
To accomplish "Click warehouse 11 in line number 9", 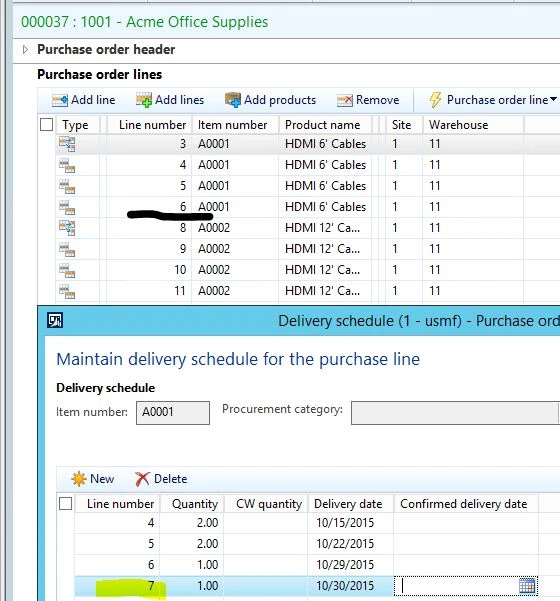I will 434,249.
